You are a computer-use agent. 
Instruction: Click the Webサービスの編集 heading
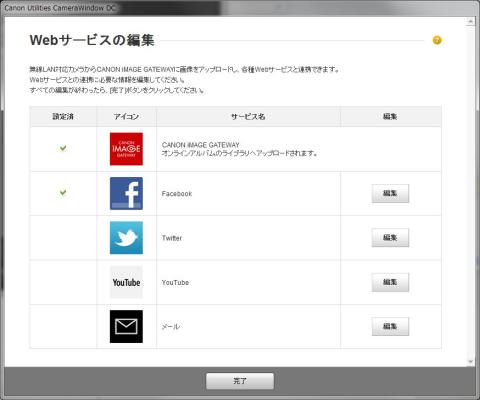(x=92, y=40)
